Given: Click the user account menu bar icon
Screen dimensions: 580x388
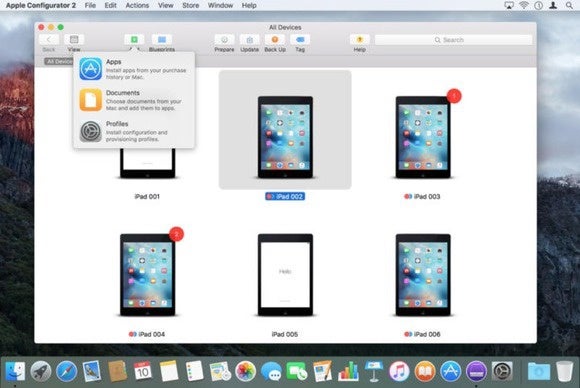Looking at the screenshot, I should [553, 5].
